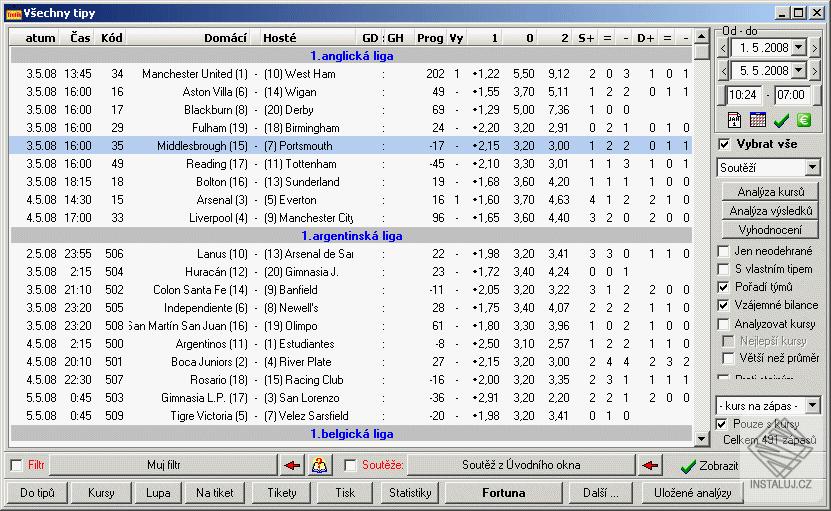Step start date 1.5.2008 forward
Viewport: 831px width, 511px height.
coord(815,48)
